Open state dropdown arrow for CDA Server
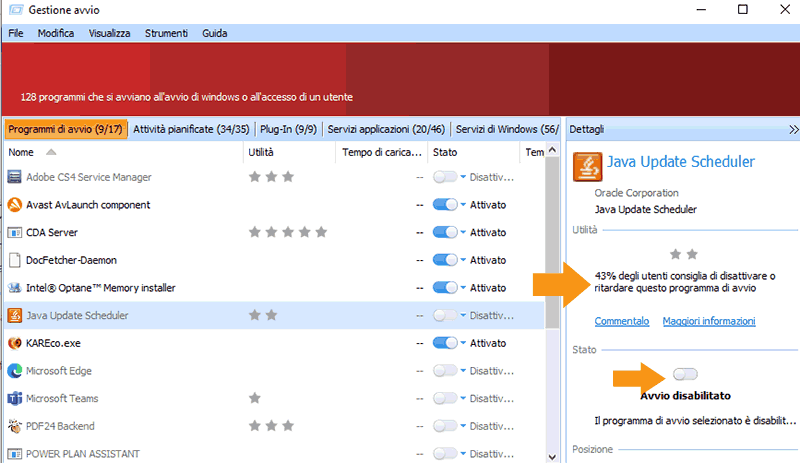 pyautogui.click(x=464, y=233)
